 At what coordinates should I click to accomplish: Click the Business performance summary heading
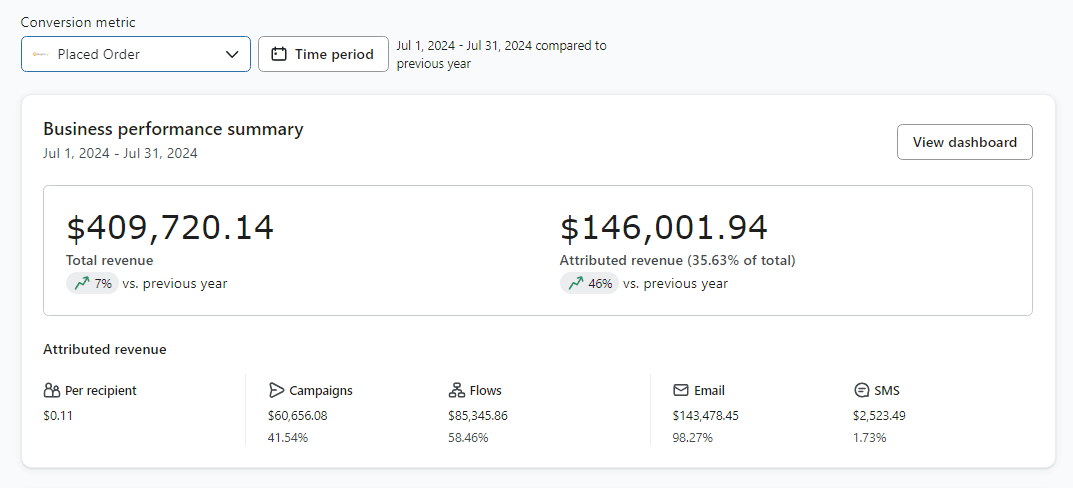(x=173, y=129)
